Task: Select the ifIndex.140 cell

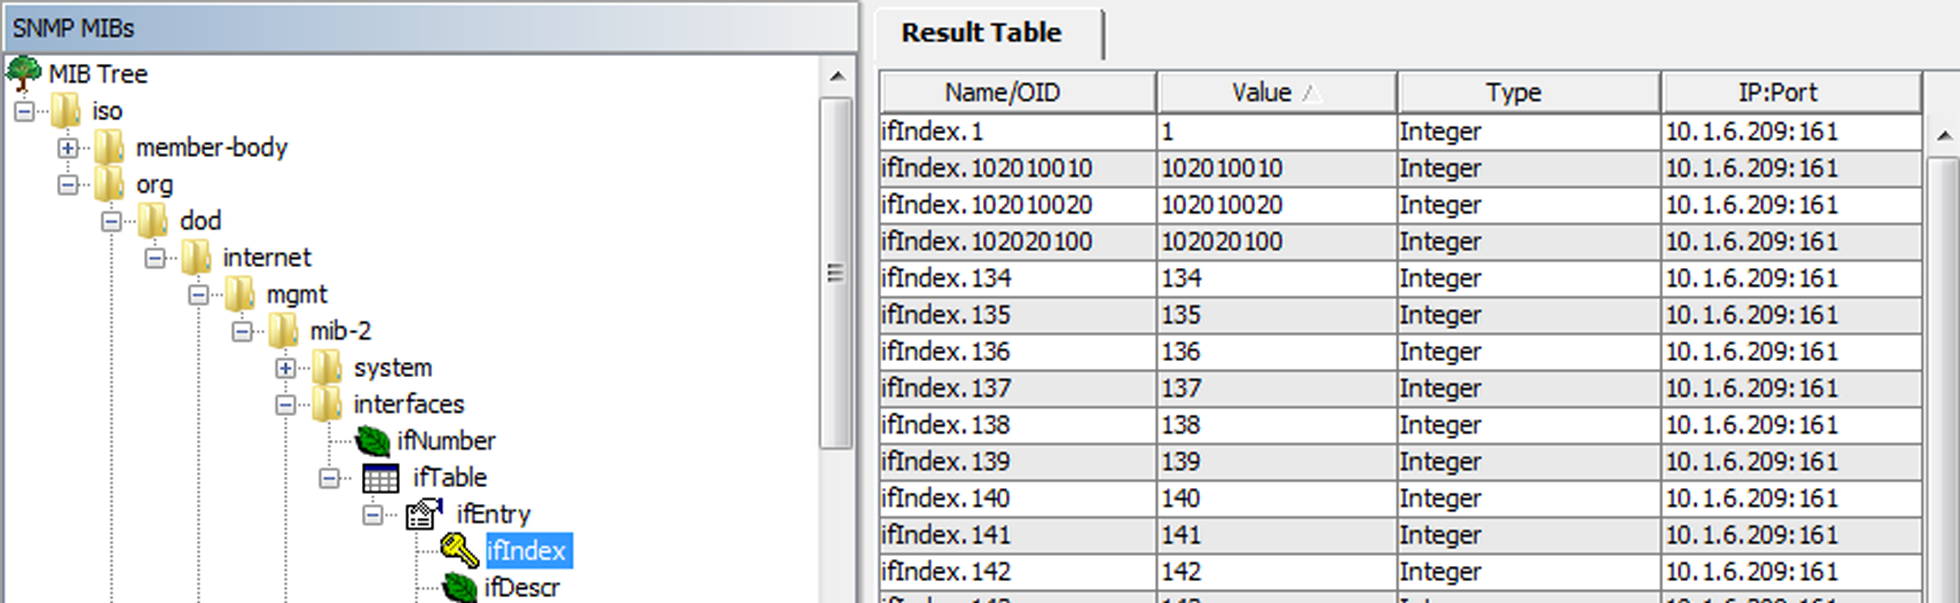Action: point(1017,498)
